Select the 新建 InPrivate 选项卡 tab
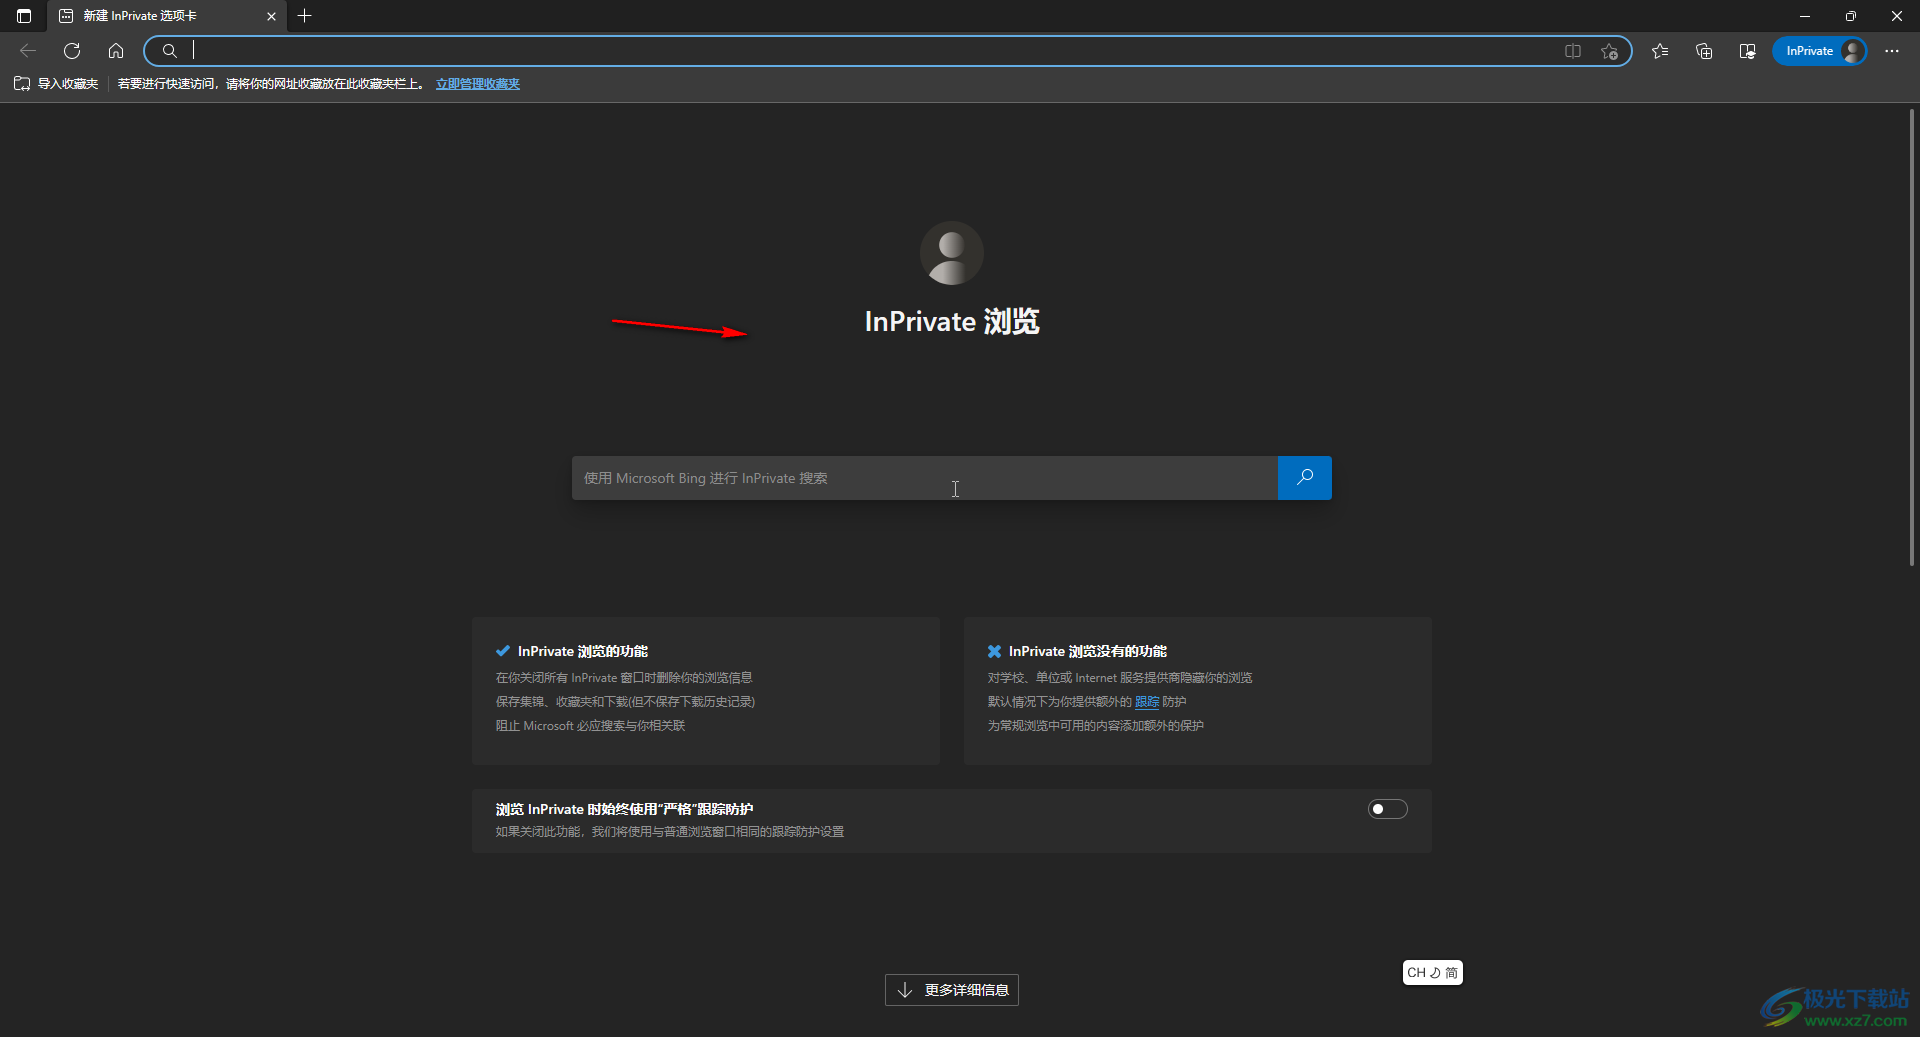The height and width of the screenshot is (1037, 1920). pos(166,16)
